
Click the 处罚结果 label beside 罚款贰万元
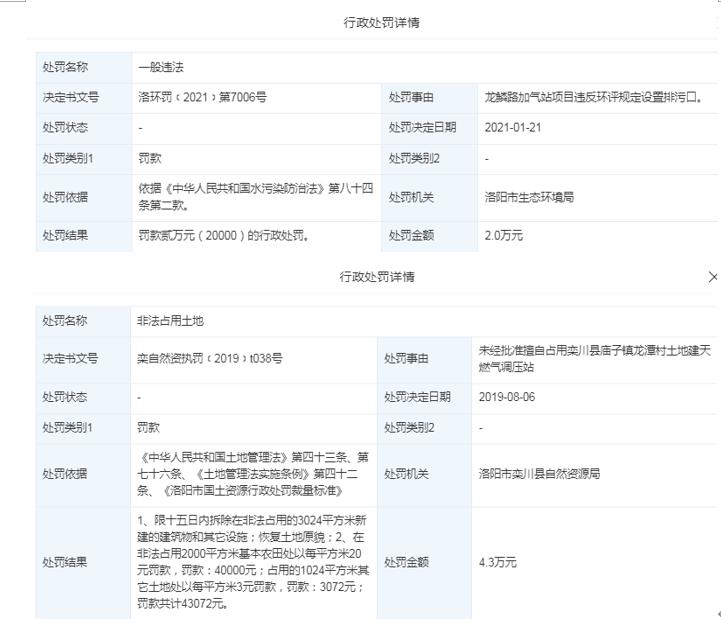coord(65,235)
